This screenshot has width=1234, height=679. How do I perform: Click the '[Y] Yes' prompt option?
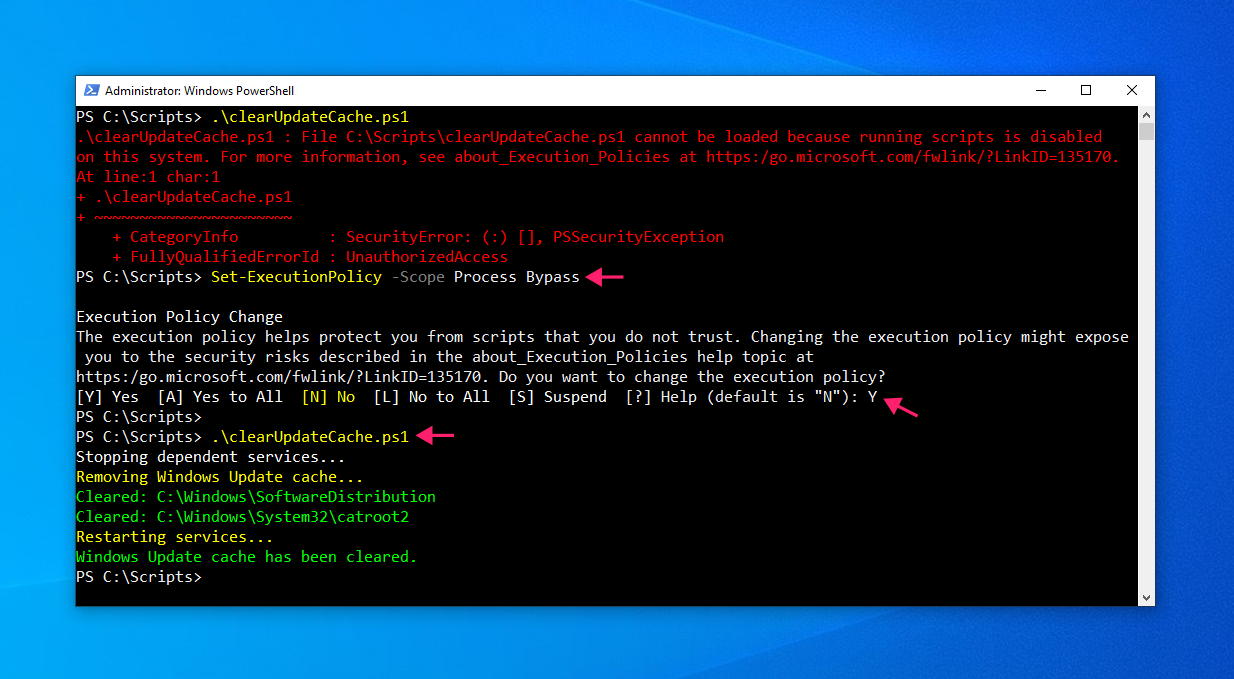pyautogui.click(x=108, y=397)
